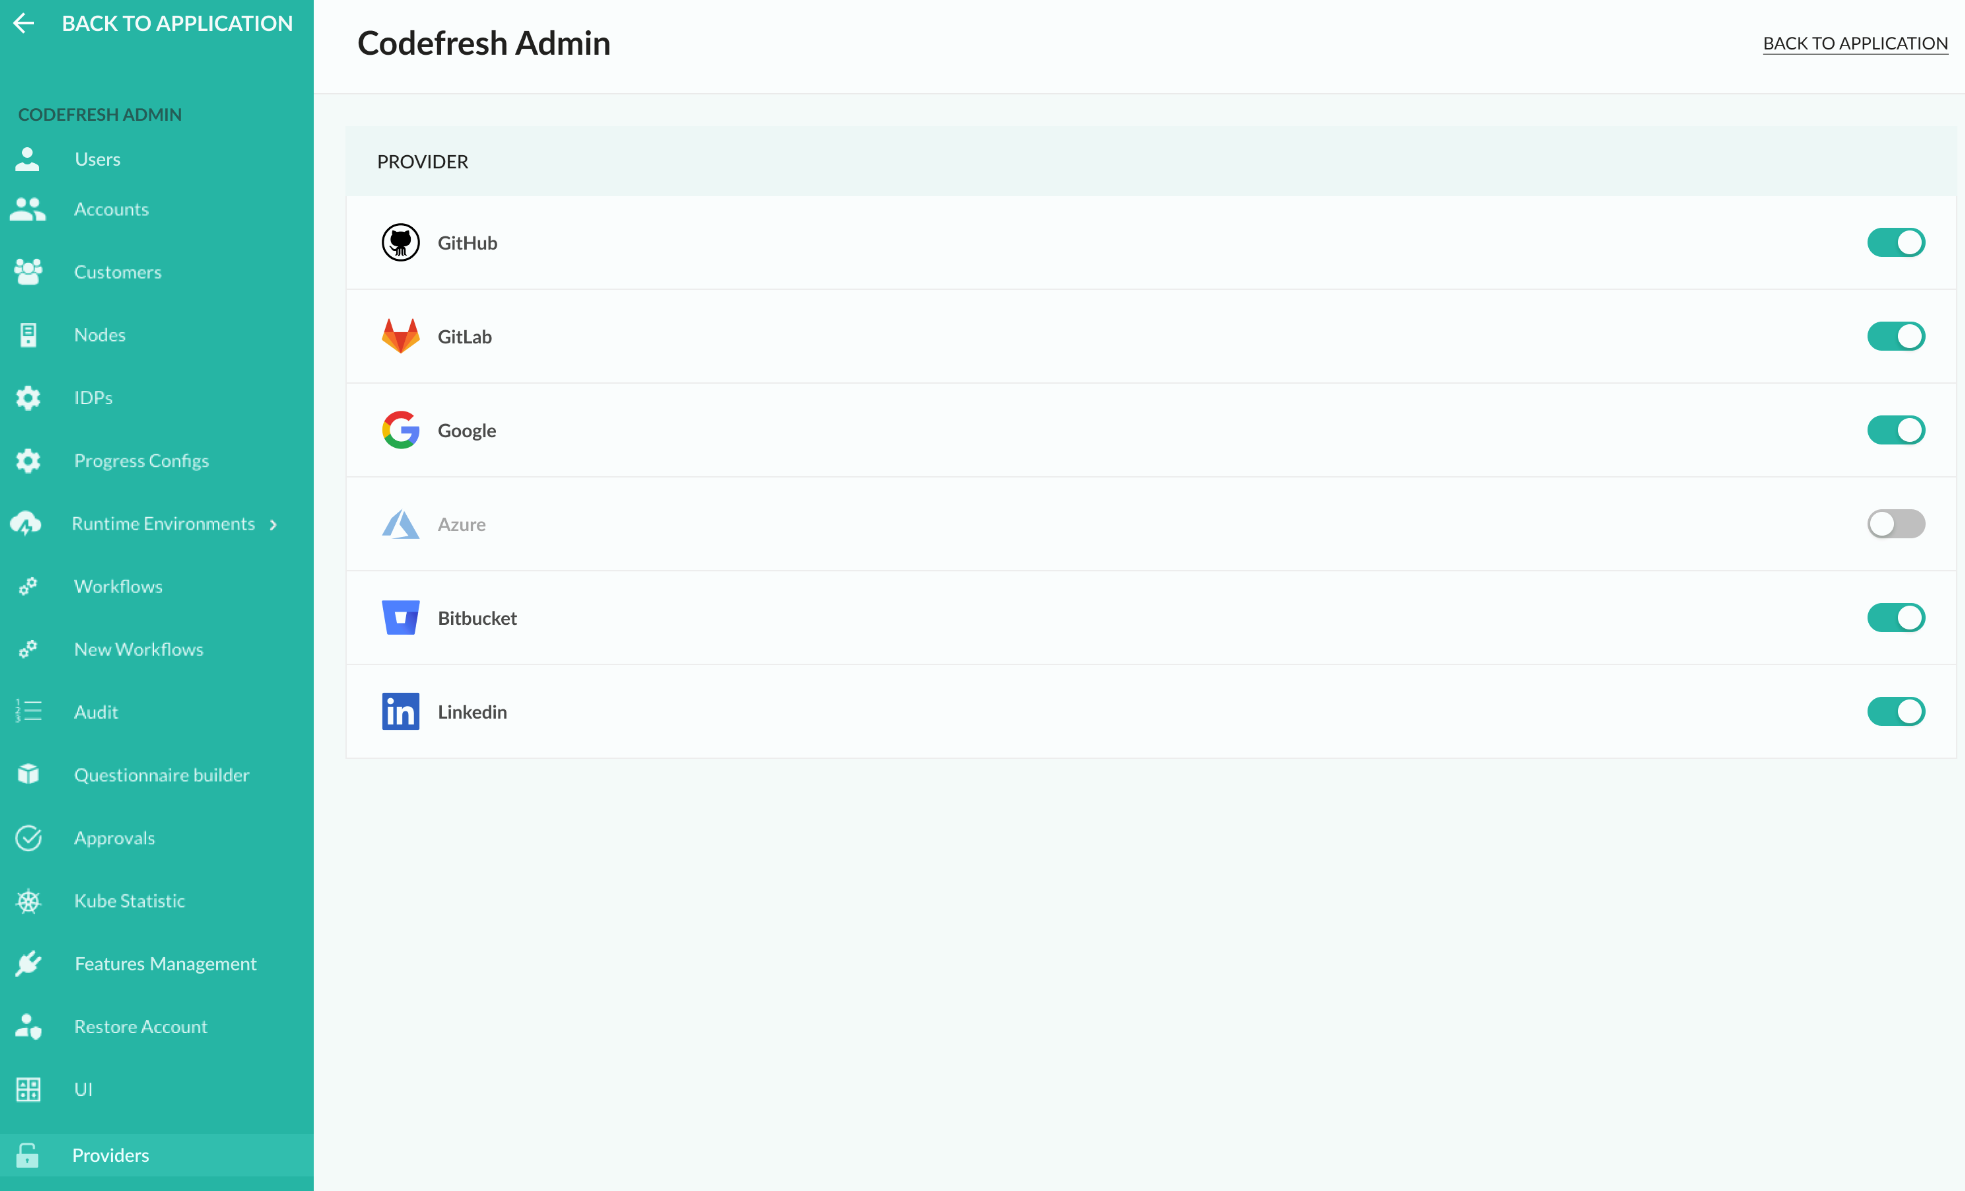This screenshot has width=1965, height=1191.
Task: Open the Users menu item
Action: click(x=97, y=160)
